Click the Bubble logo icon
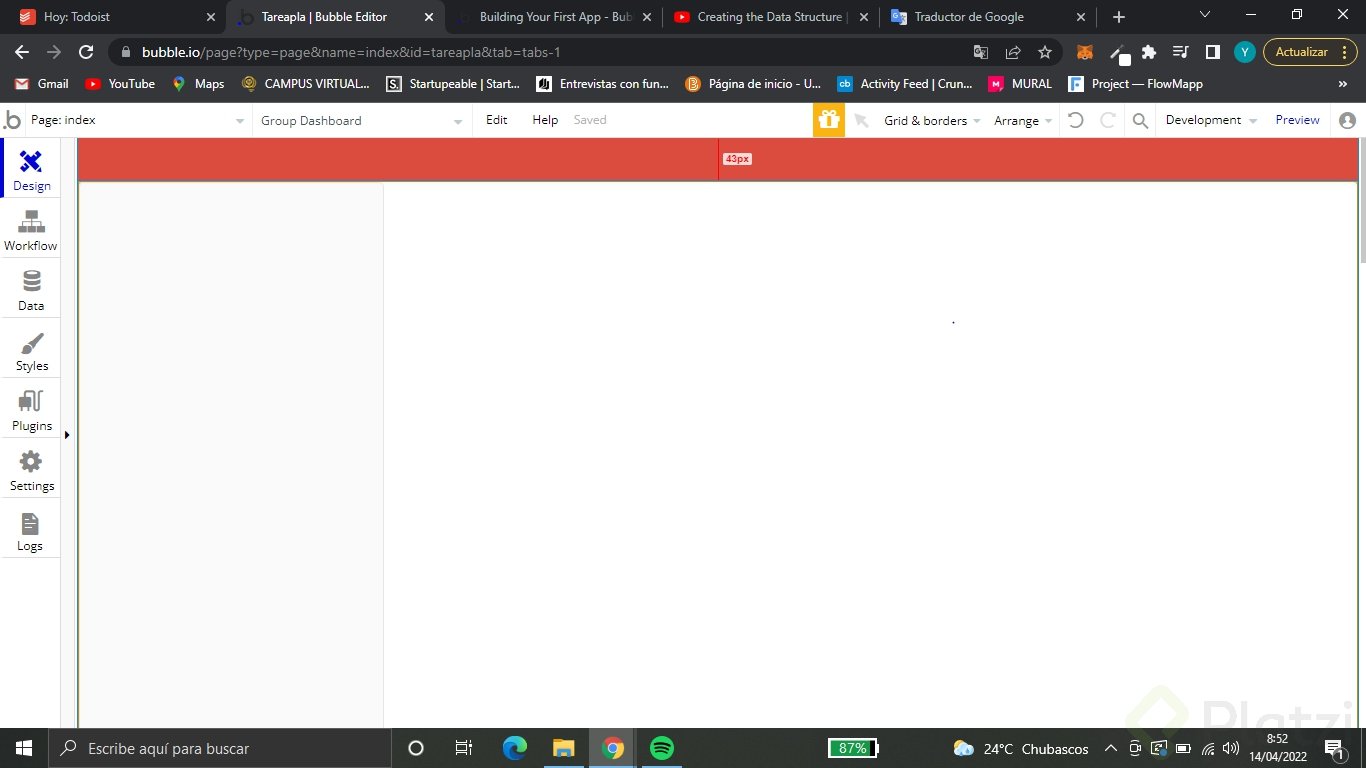The width and height of the screenshot is (1366, 768). pos(12,120)
